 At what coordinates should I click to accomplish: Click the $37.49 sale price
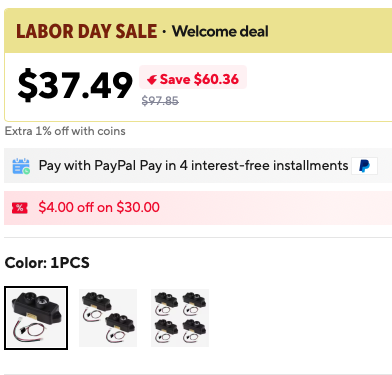click(75, 85)
